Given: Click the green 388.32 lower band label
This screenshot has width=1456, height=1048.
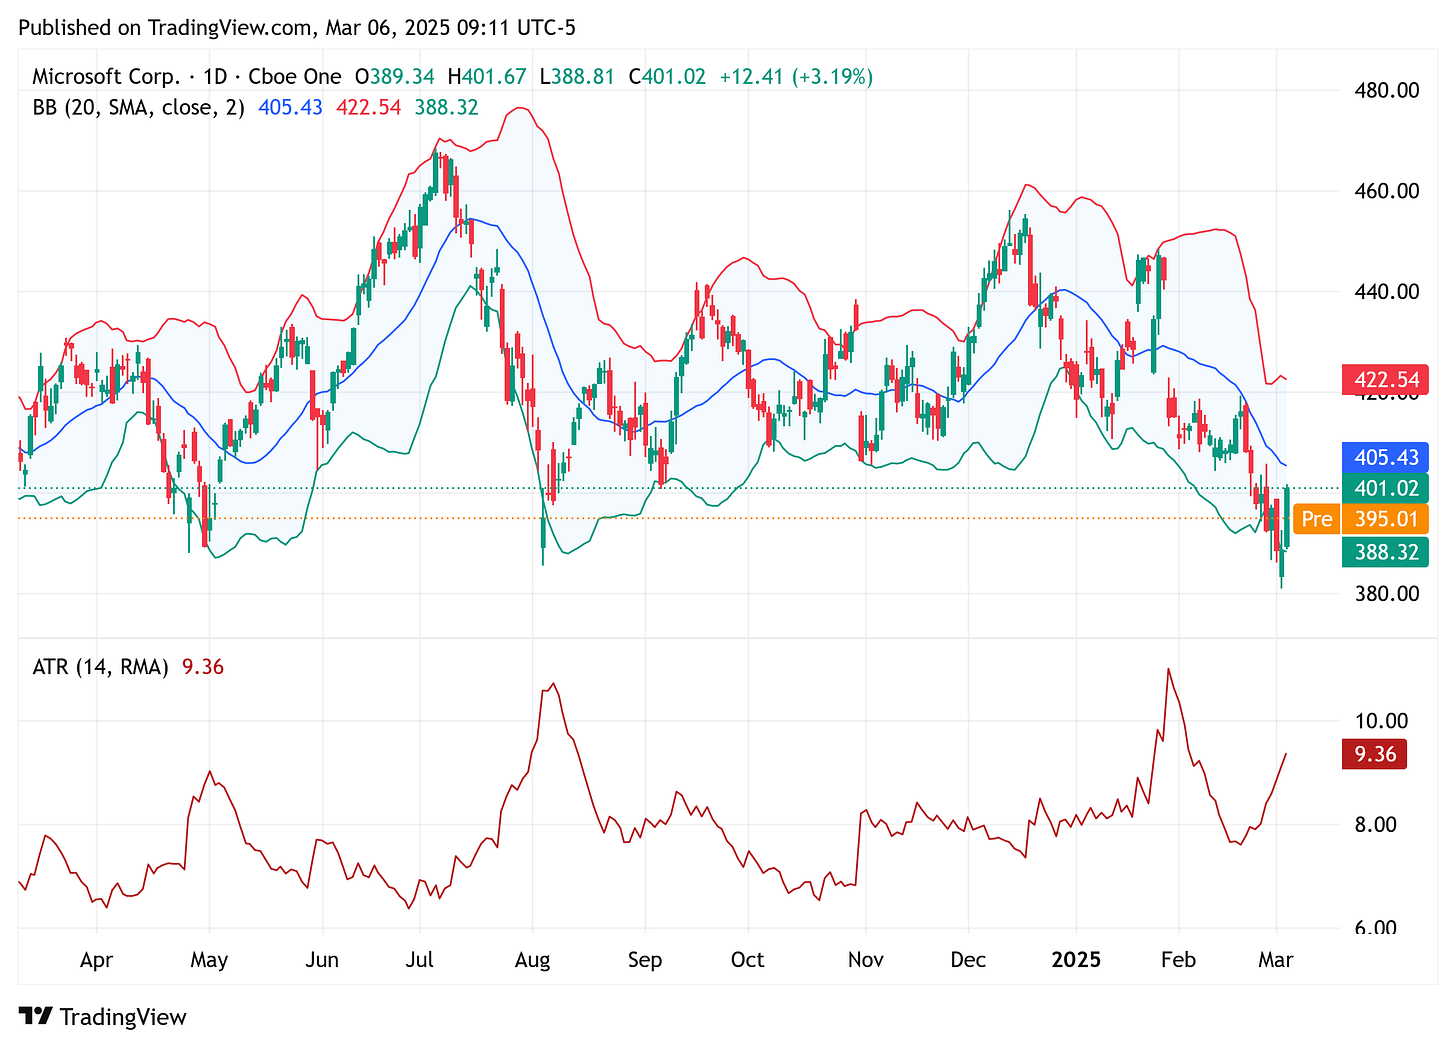Looking at the screenshot, I should 1386,552.
